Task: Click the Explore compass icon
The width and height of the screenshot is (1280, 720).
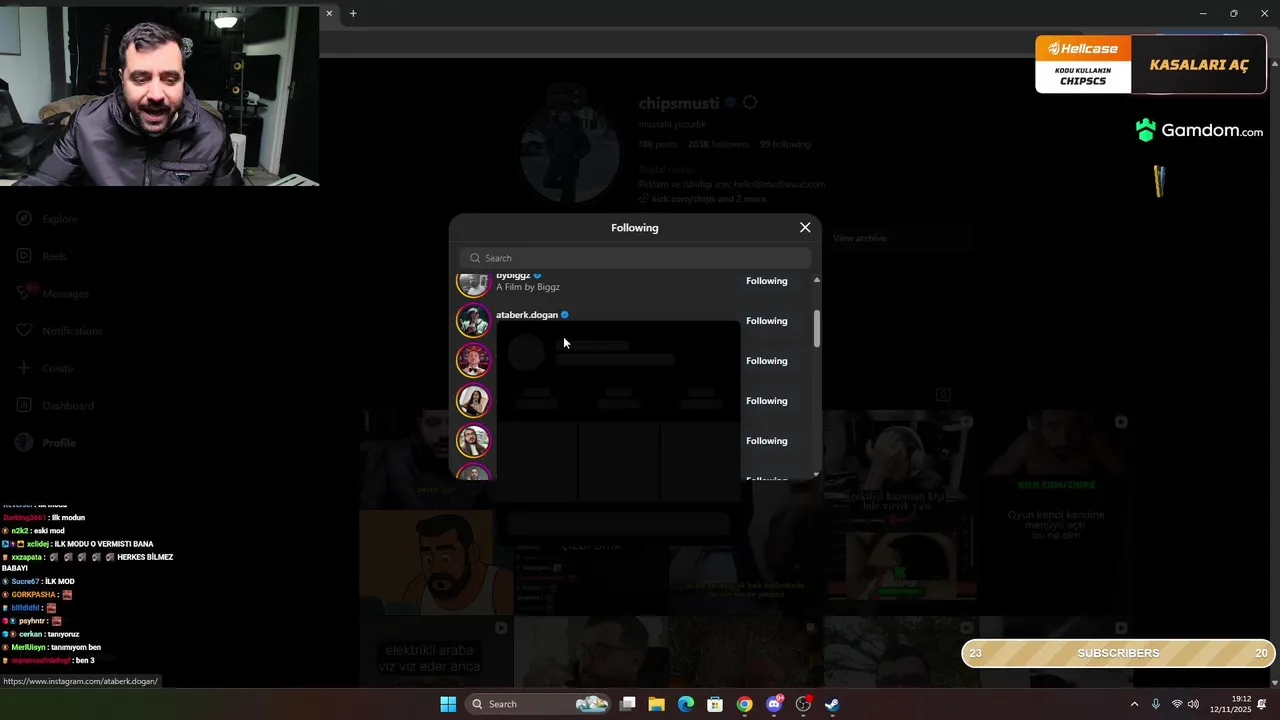Action: tap(24, 219)
